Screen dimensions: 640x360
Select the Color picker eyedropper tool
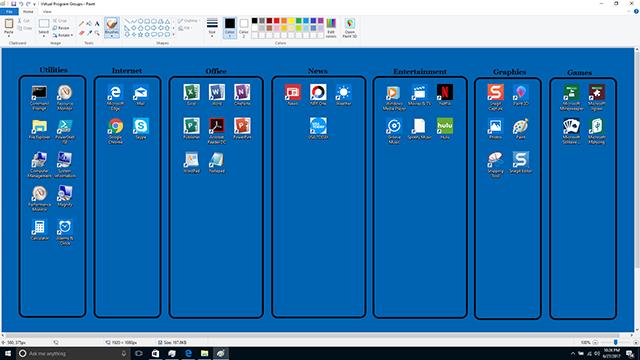coord(89,33)
